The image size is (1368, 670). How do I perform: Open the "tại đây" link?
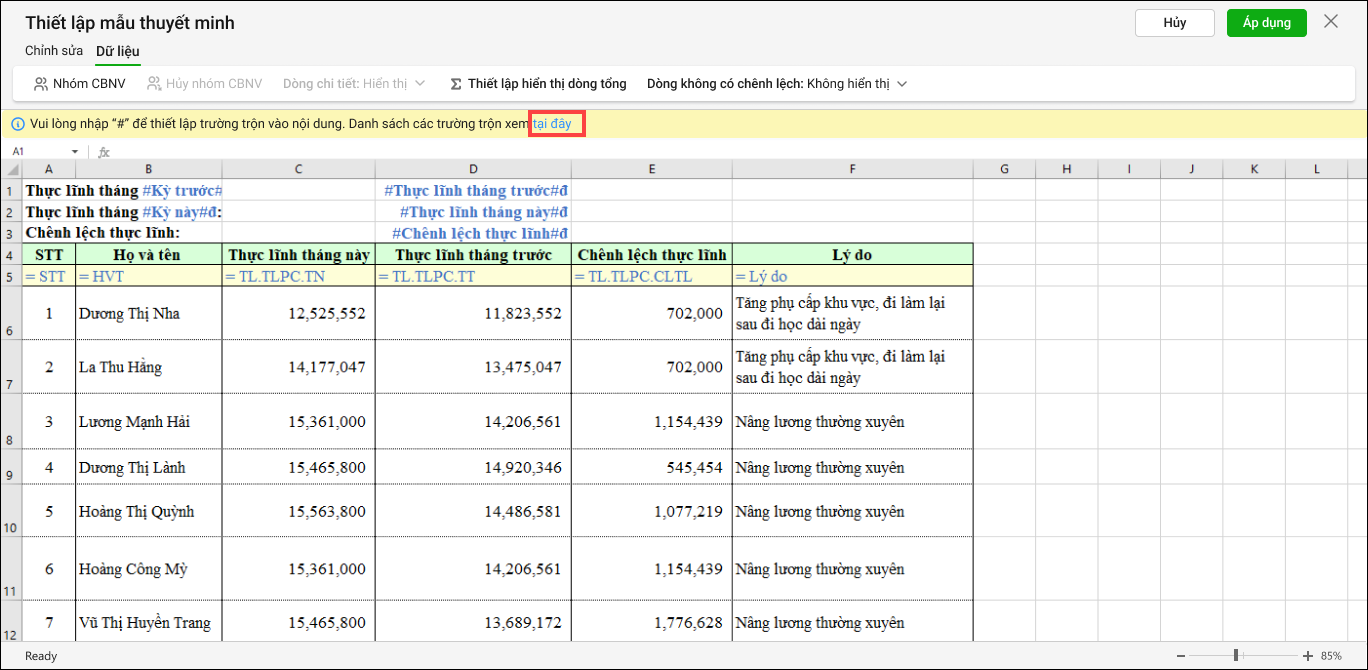tap(553, 124)
